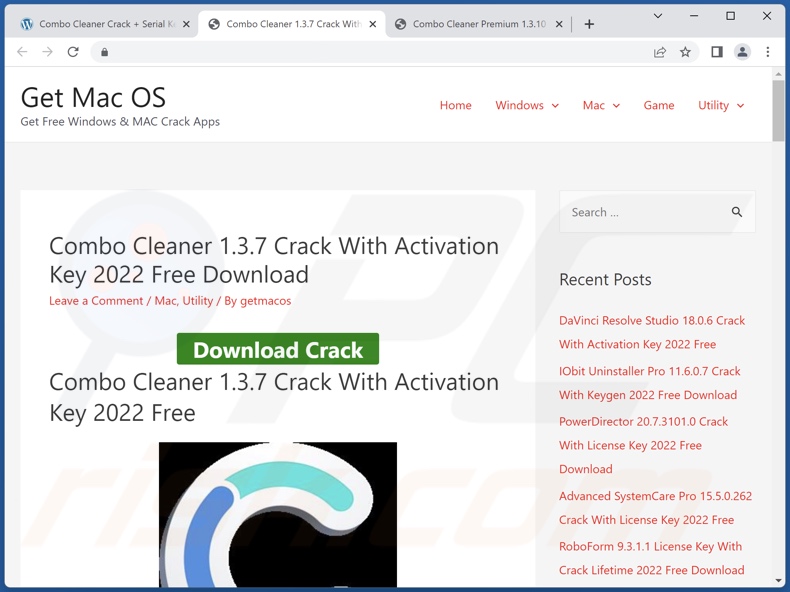Viewport: 790px width, 592px height.
Task: Reload the current page
Action: tap(73, 52)
